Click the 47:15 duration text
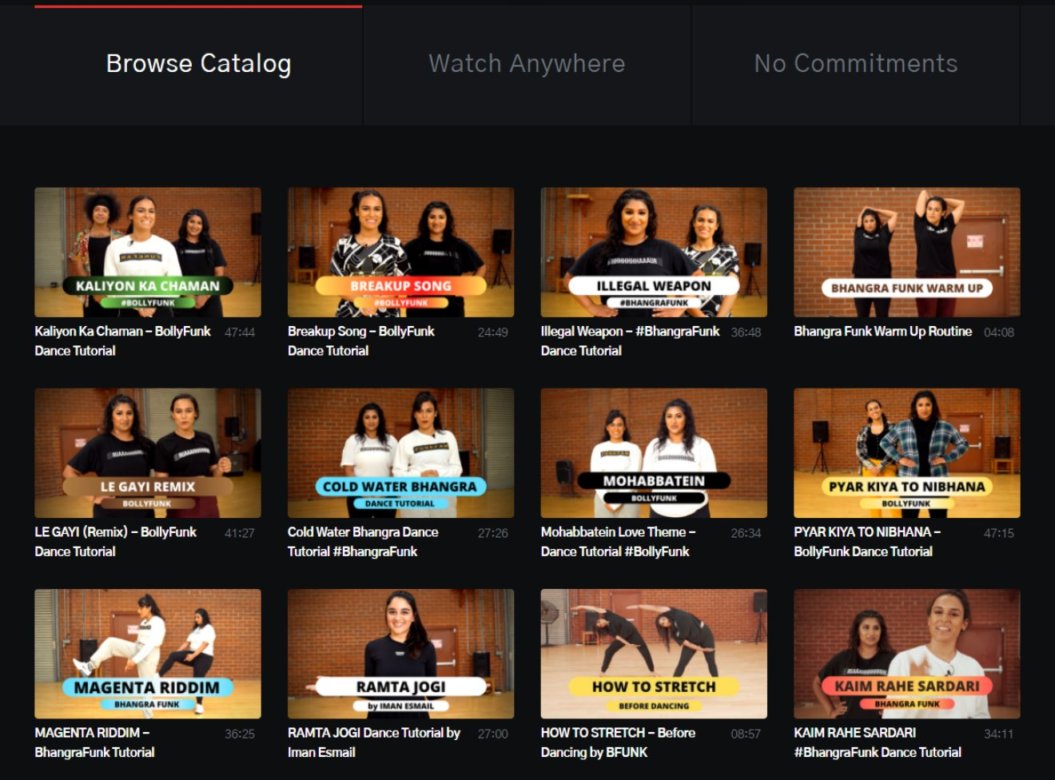The image size is (1055, 780). click(998, 533)
